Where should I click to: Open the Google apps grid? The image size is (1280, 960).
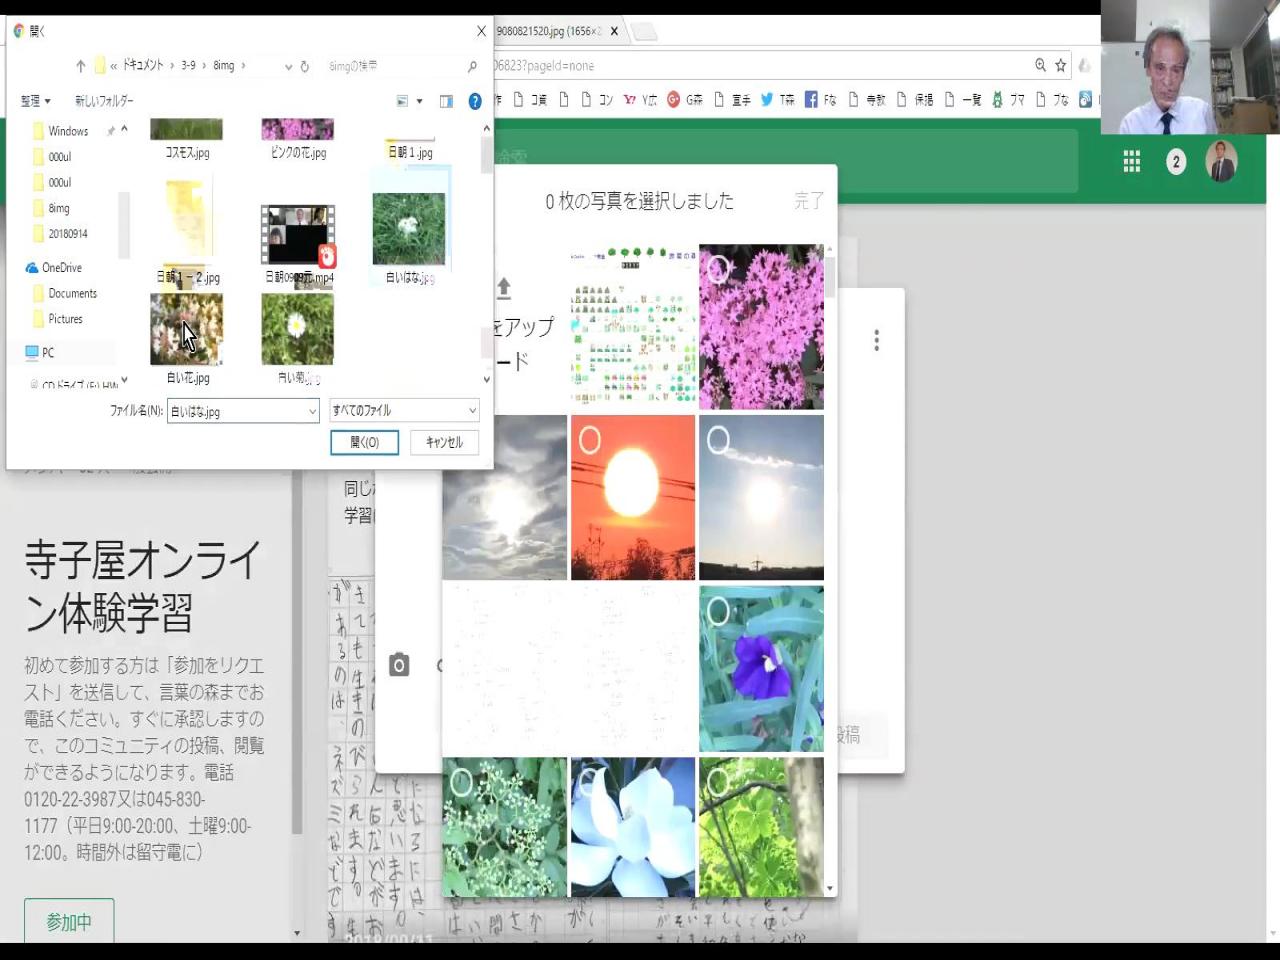(1132, 162)
